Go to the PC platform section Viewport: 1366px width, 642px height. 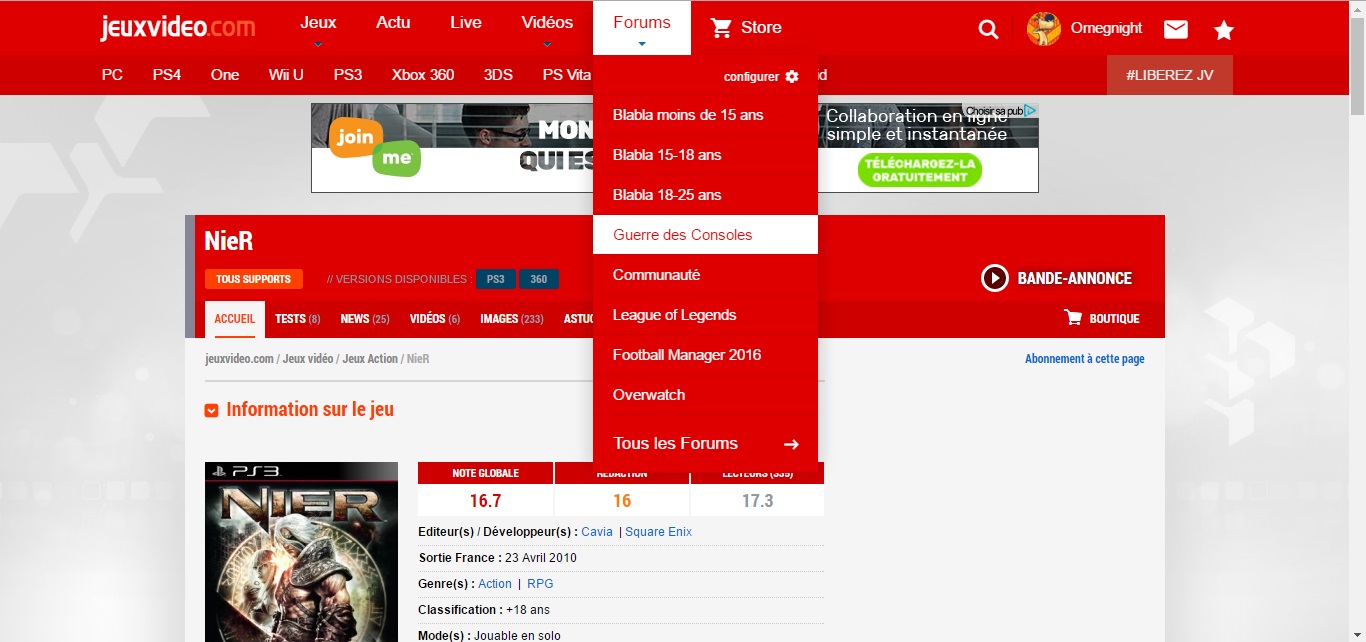point(112,75)
